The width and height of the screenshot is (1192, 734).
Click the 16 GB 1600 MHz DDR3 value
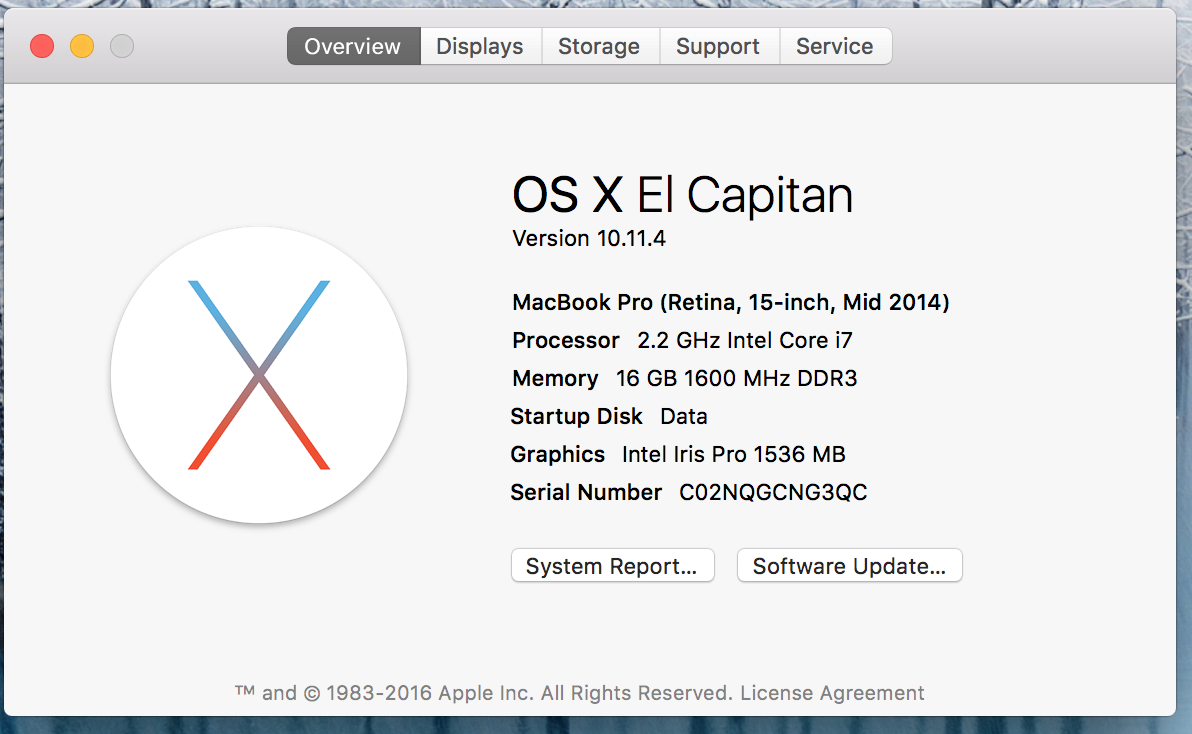(736, 378)
